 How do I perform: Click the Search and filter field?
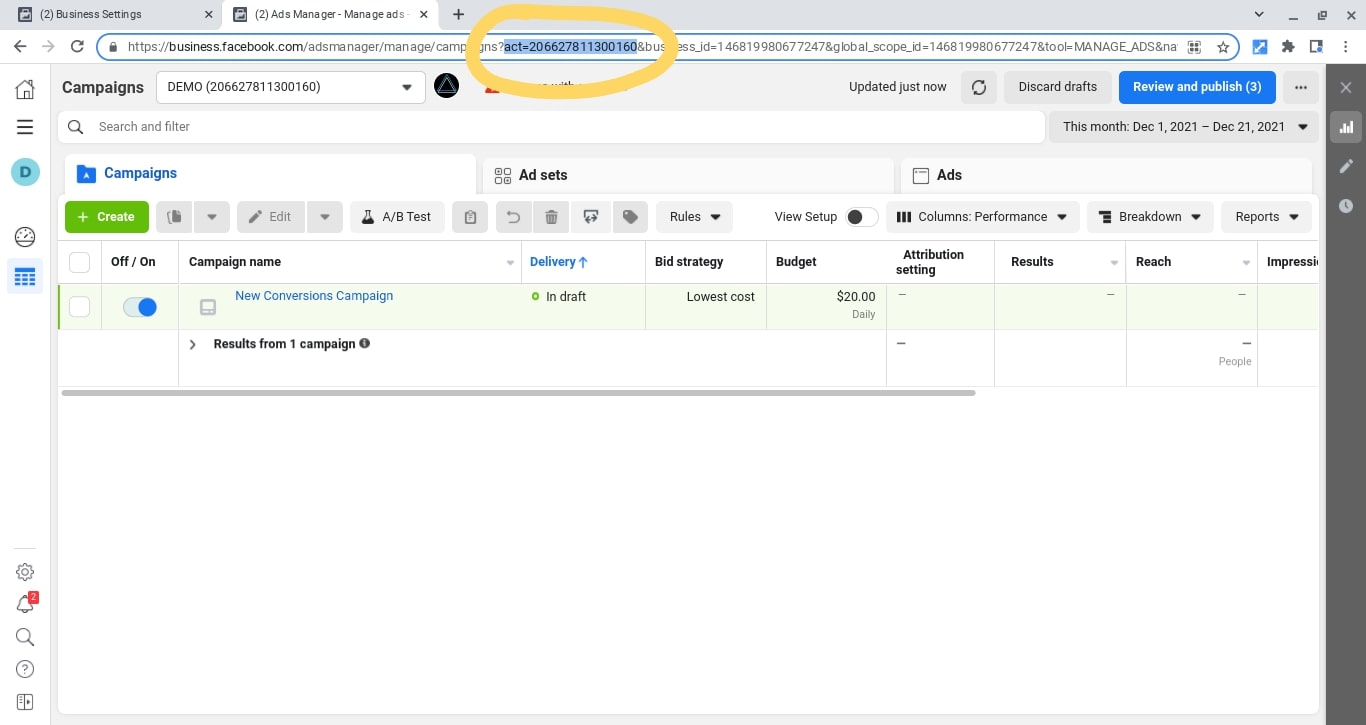coord(551,127)
